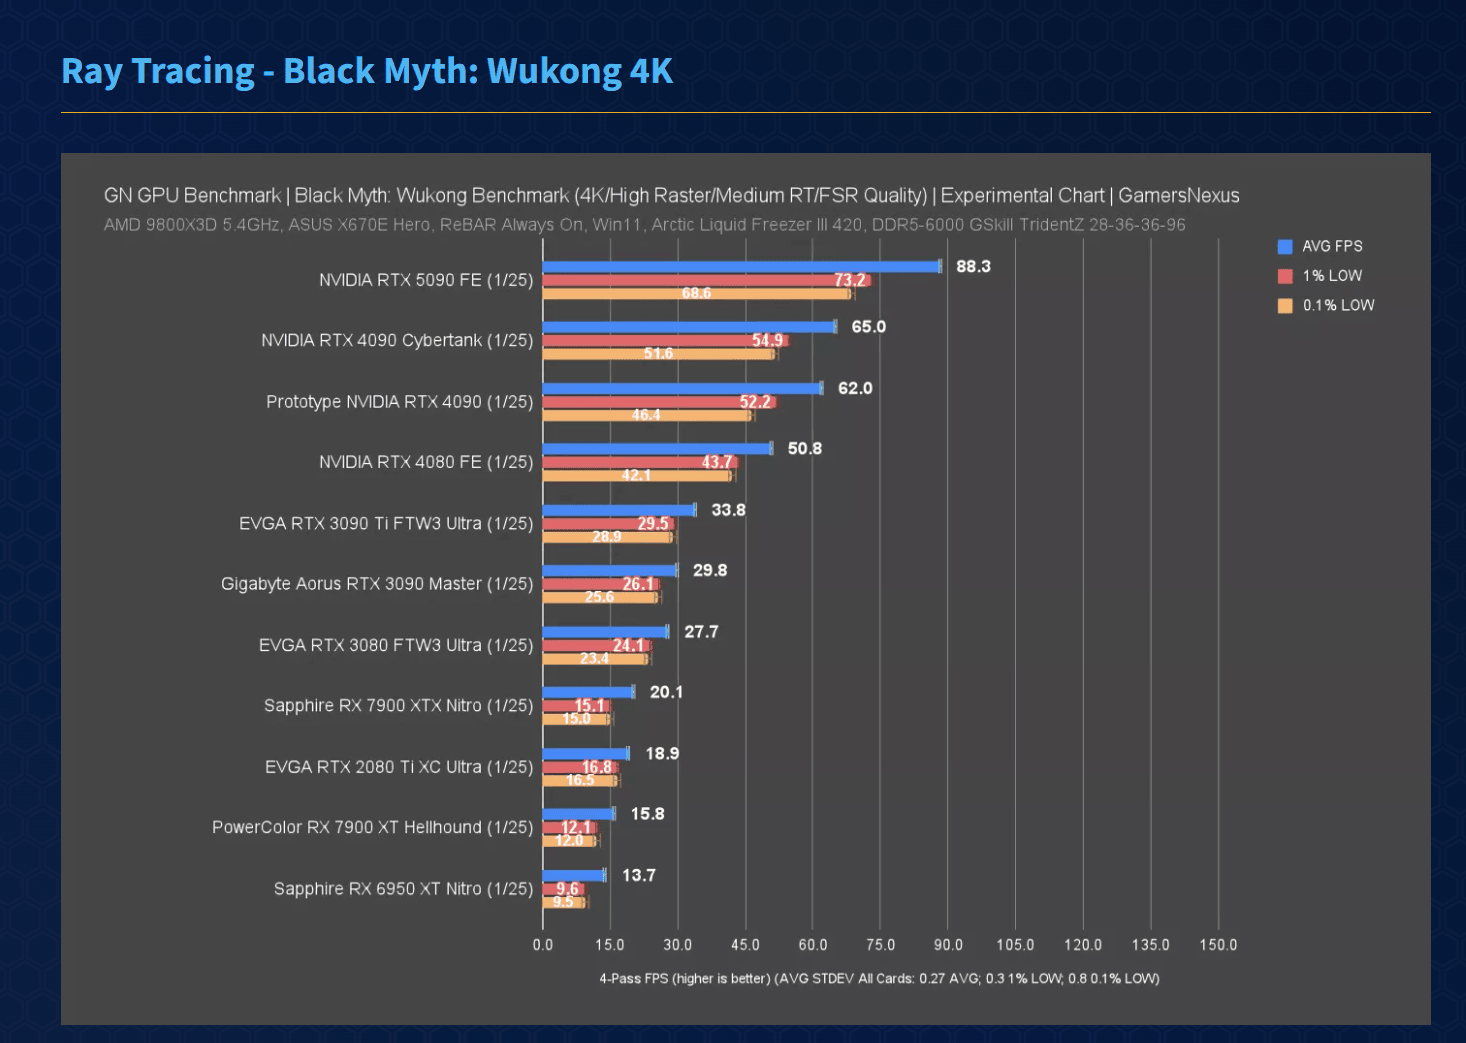Click the RTX 5090 FE 0.1% low value 68.6
This screenshot has width=1466, height=1043.
[x=697, y=293]
